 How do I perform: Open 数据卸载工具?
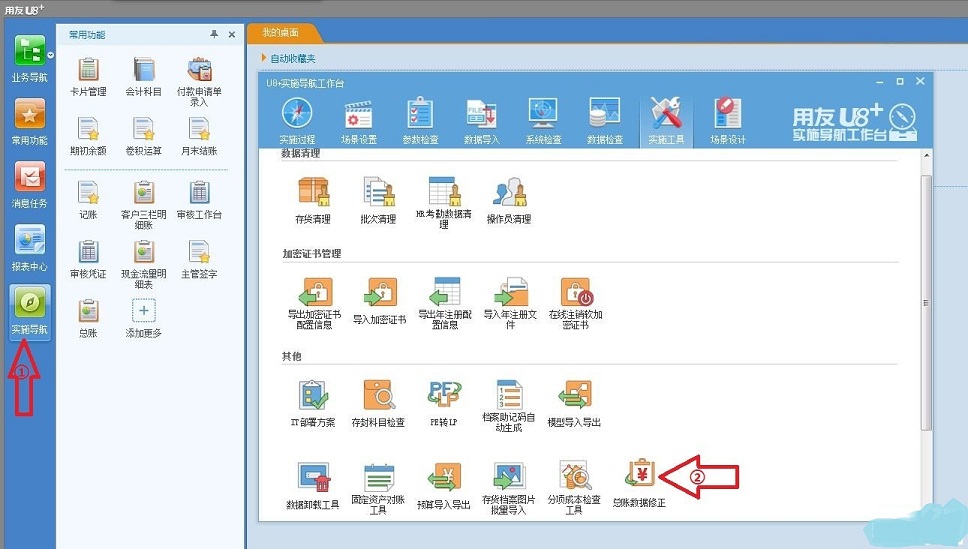pyautogui.click(x=313, y=485)
